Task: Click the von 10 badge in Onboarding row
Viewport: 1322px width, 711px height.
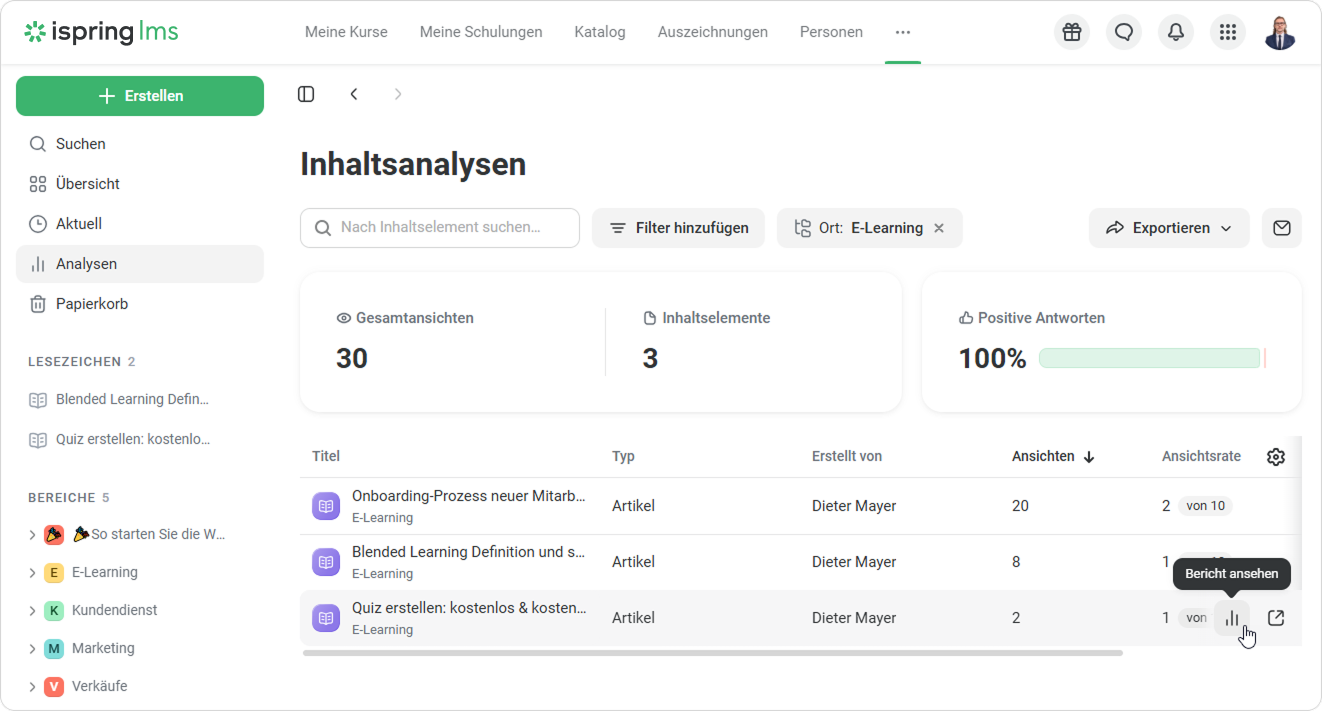Action: point(1205,506)
